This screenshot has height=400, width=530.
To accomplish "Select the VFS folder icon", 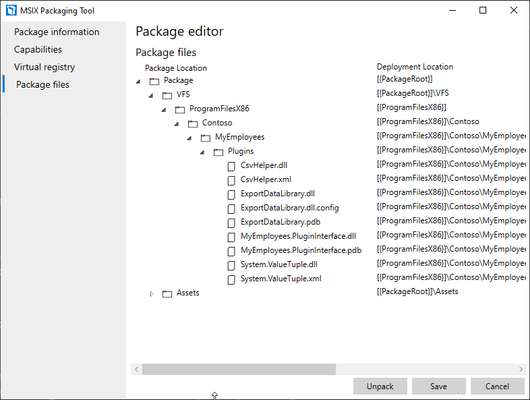I will pyautogui.click(x=167, y=95).
